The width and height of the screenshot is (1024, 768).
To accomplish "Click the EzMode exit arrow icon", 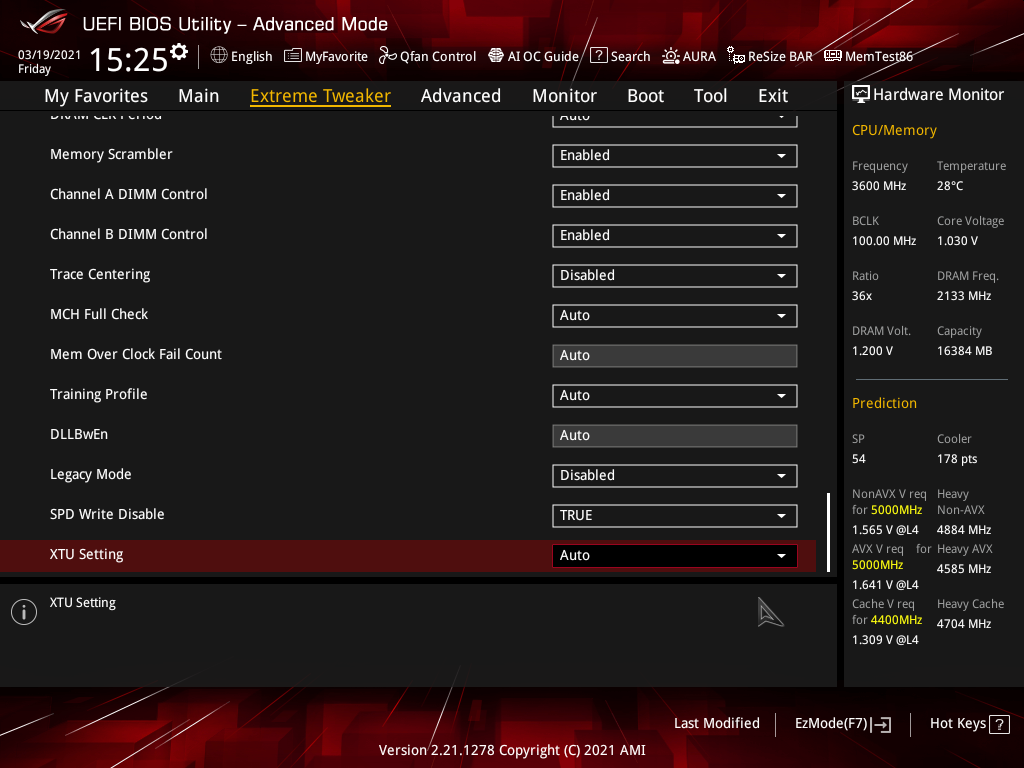I will click(880, 724).
